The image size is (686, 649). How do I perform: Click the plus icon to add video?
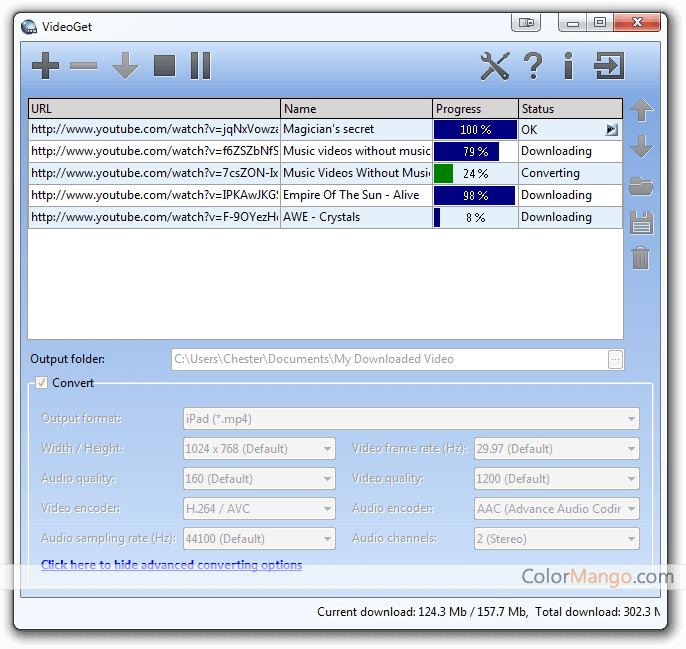pos(45,67)
